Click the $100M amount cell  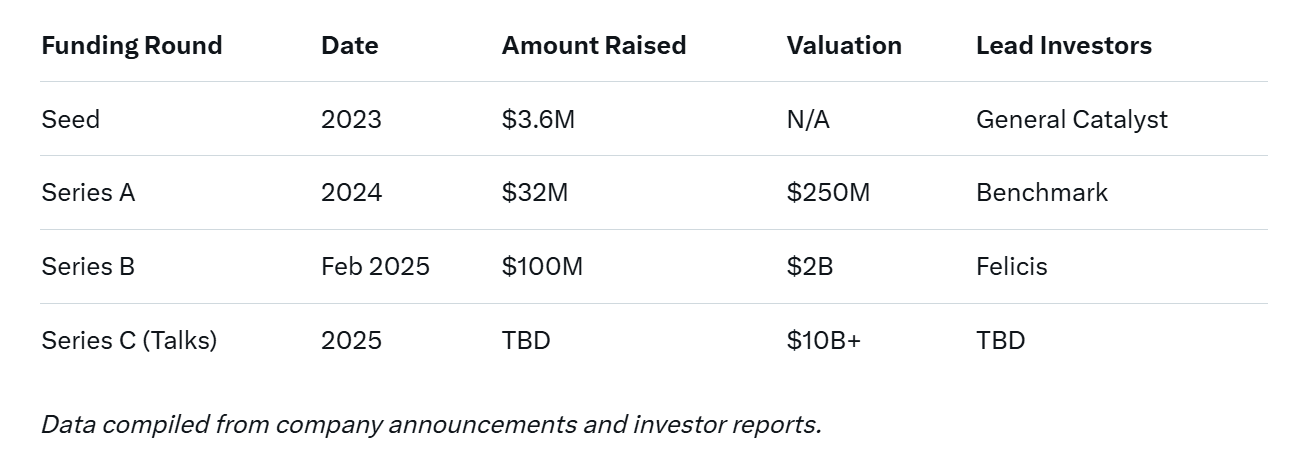(542, 267)
